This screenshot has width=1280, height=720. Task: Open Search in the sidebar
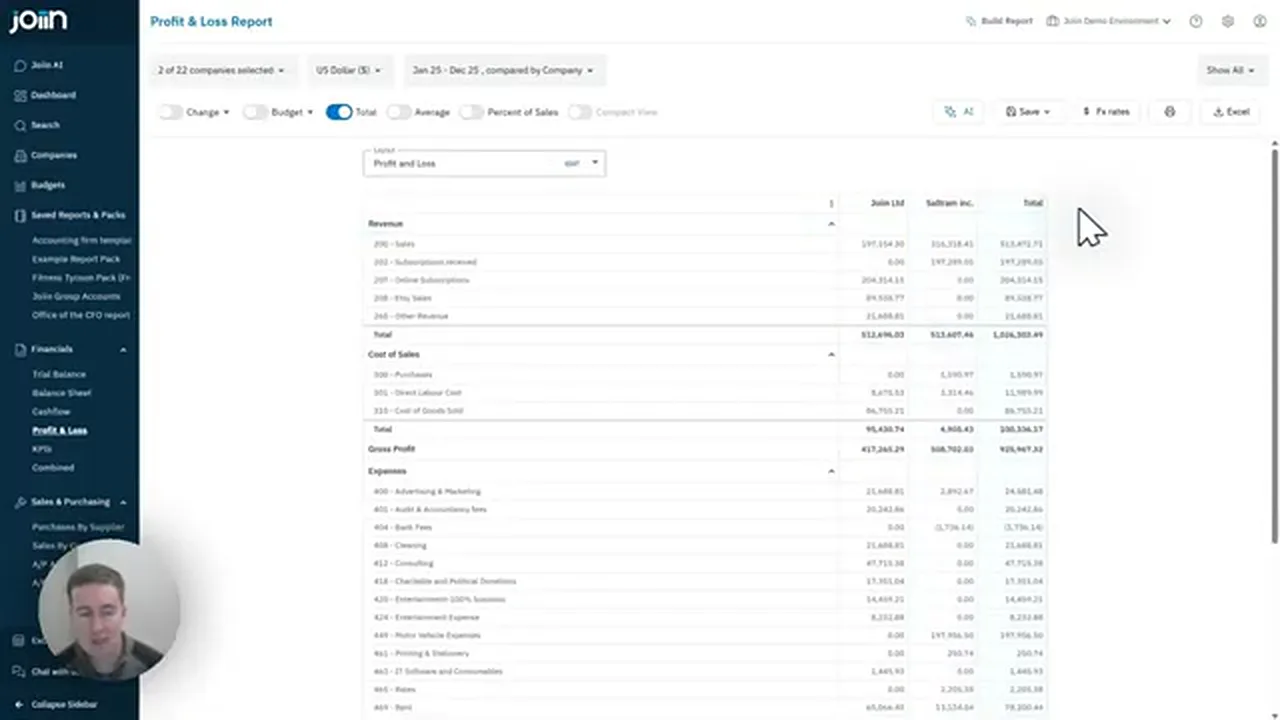pyautogui.click(x=38, y=125)
